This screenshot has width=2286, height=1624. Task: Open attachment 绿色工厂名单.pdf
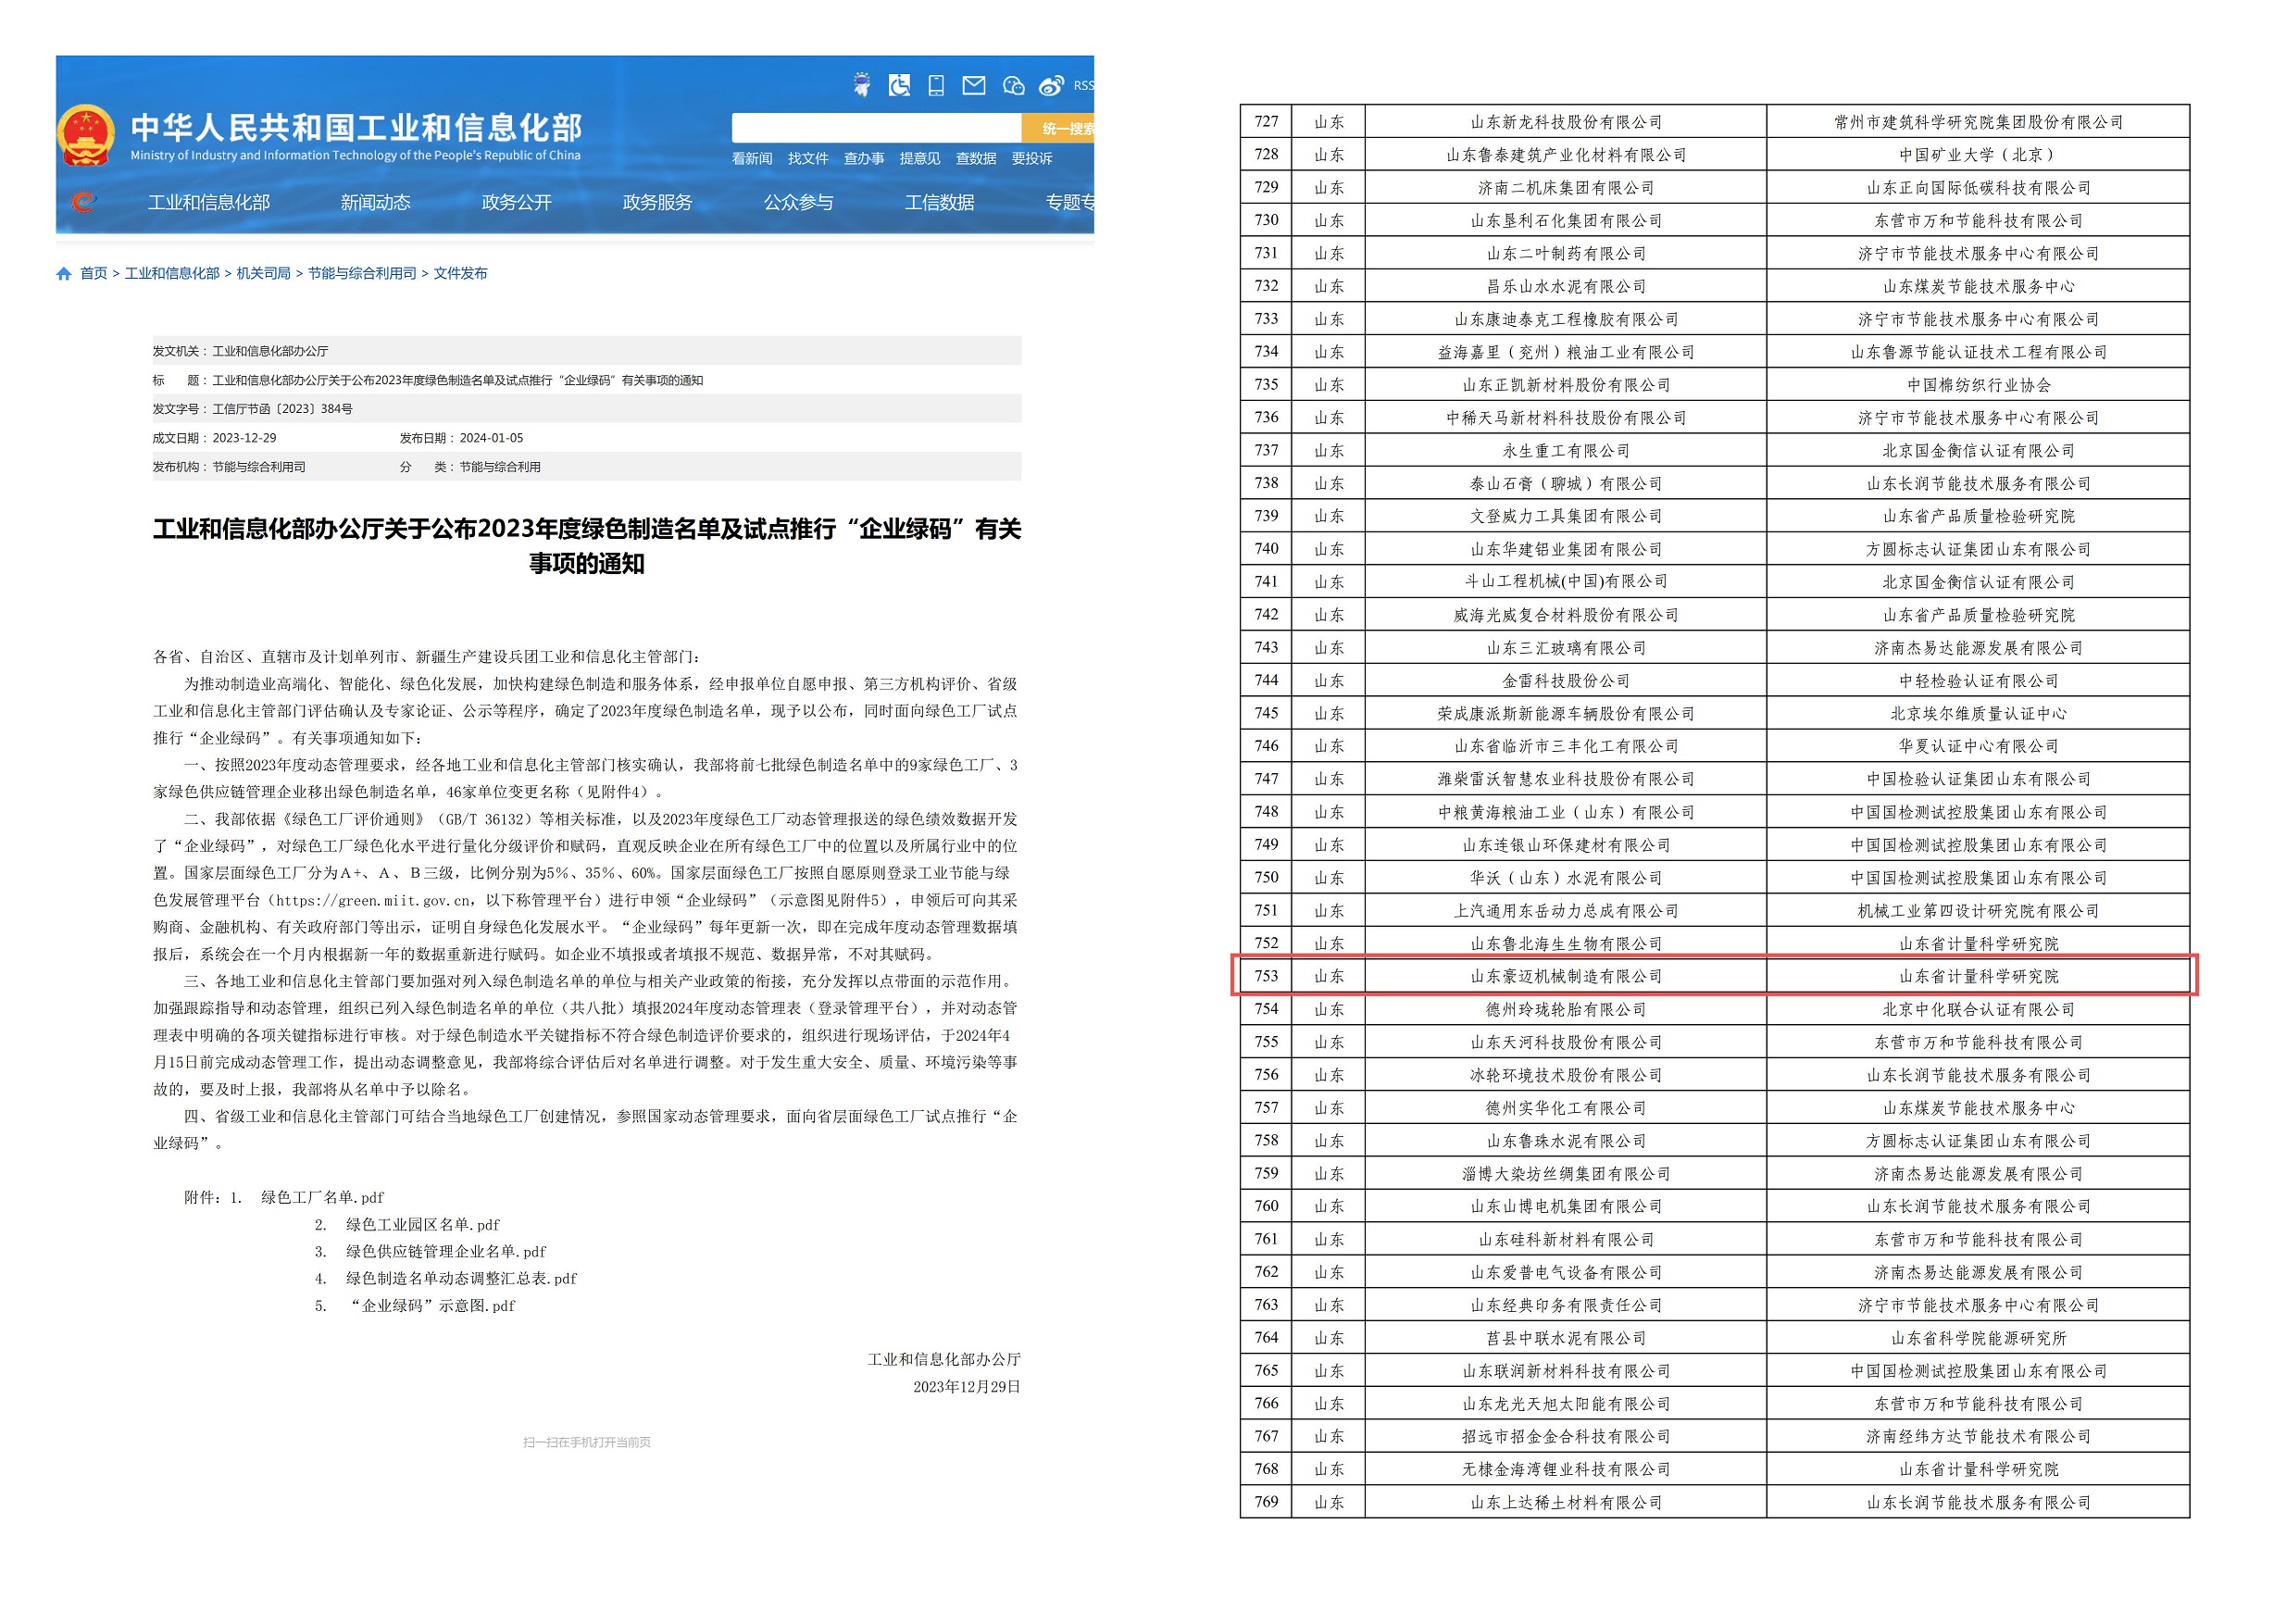(322, 1197)
